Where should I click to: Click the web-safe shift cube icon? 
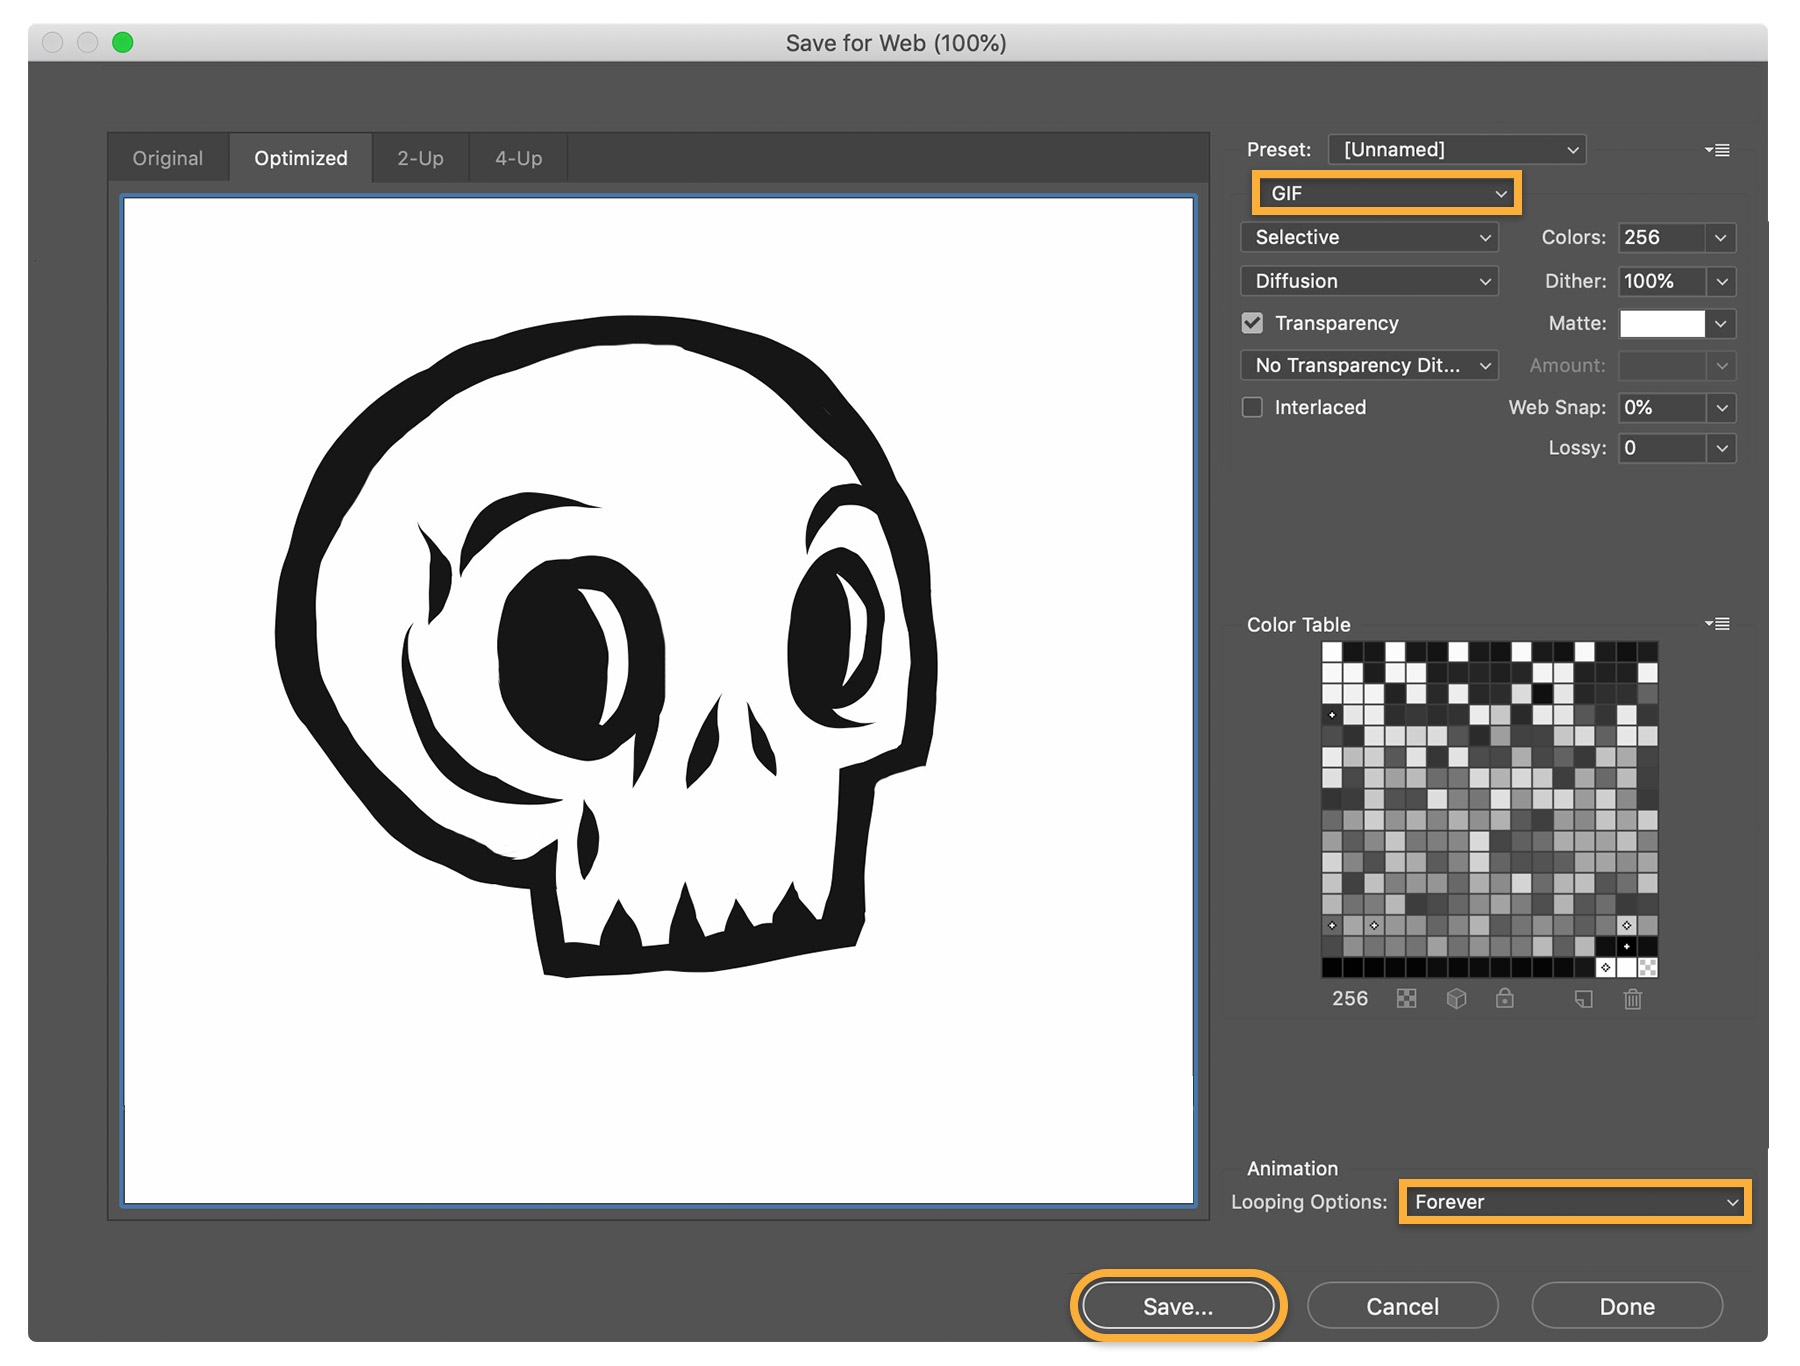[1456, 999]
